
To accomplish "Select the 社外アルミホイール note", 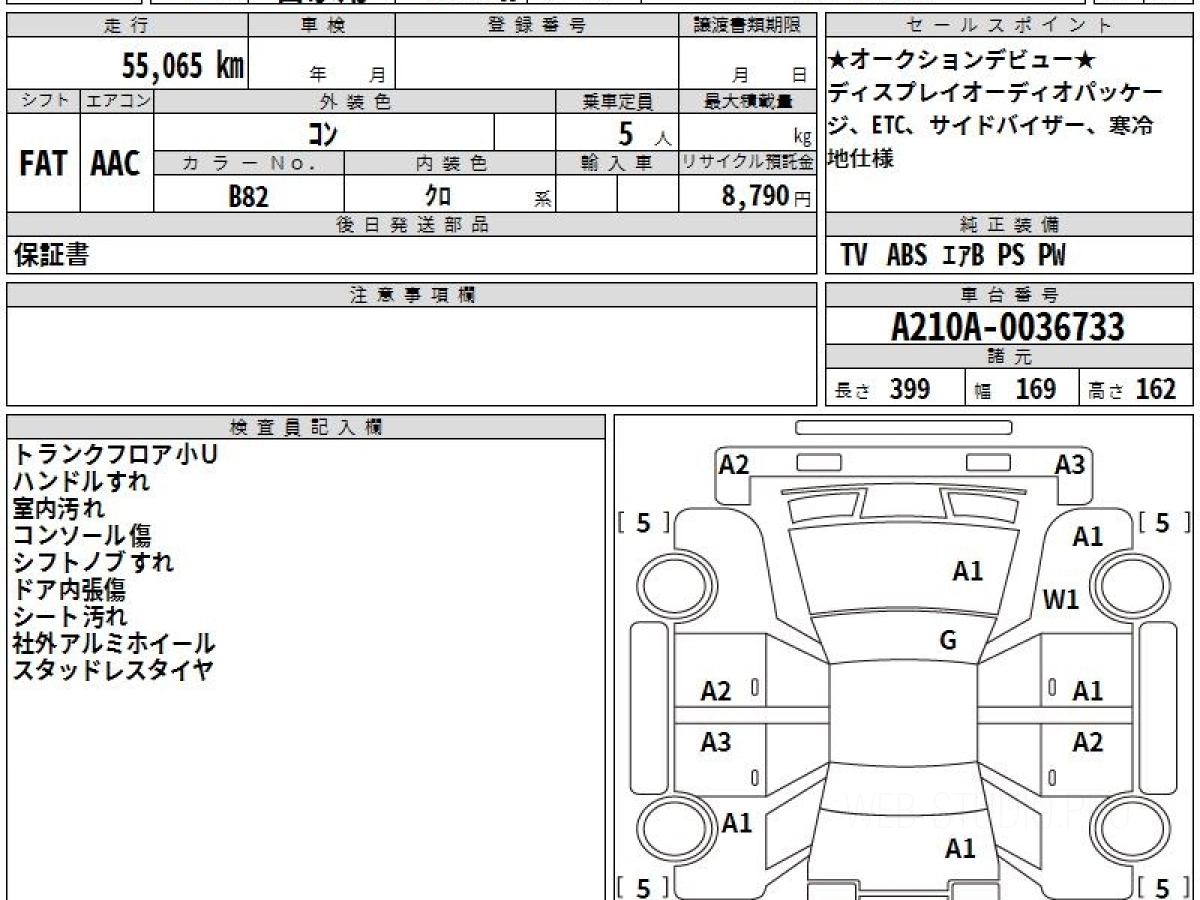I will (x=114, y=644).
